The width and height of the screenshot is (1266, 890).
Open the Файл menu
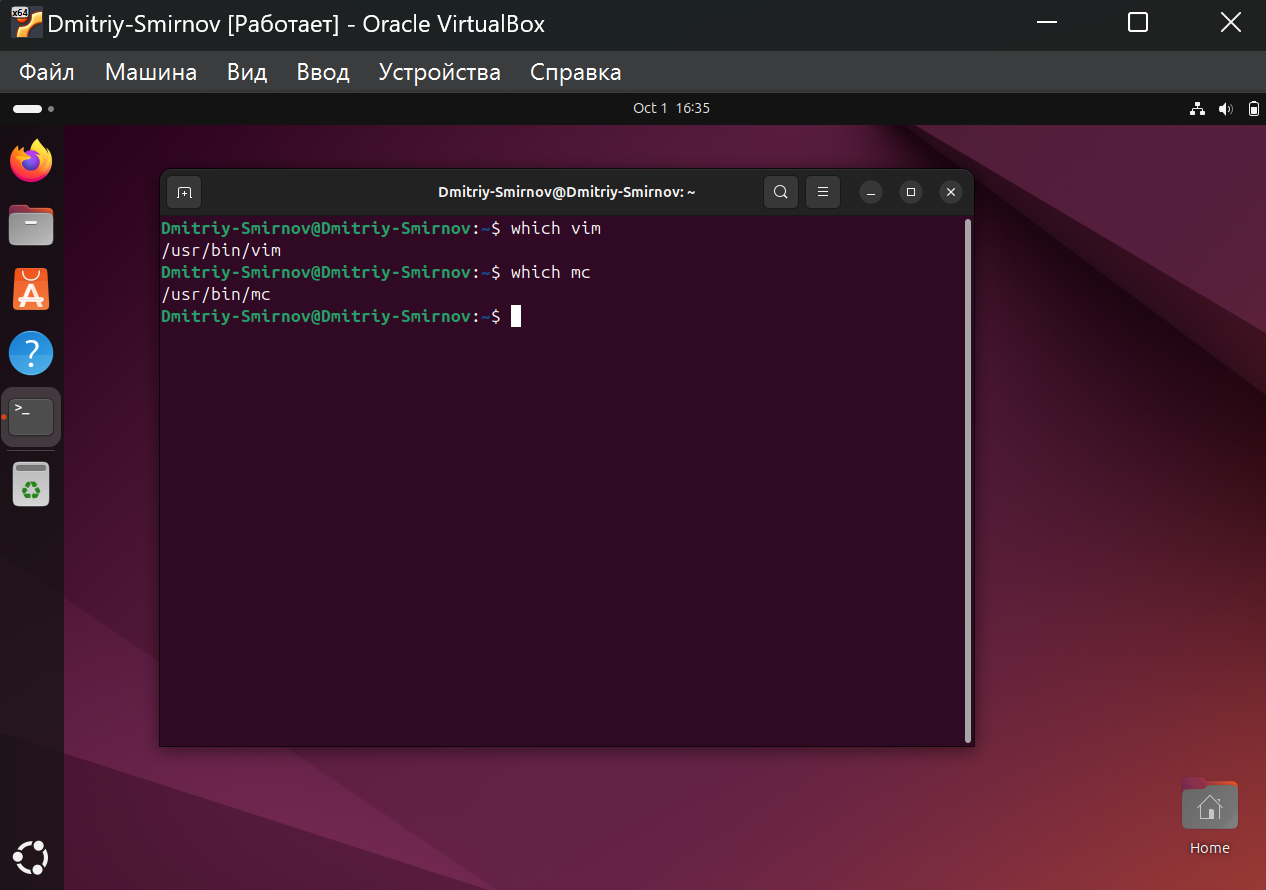(47, 72)
